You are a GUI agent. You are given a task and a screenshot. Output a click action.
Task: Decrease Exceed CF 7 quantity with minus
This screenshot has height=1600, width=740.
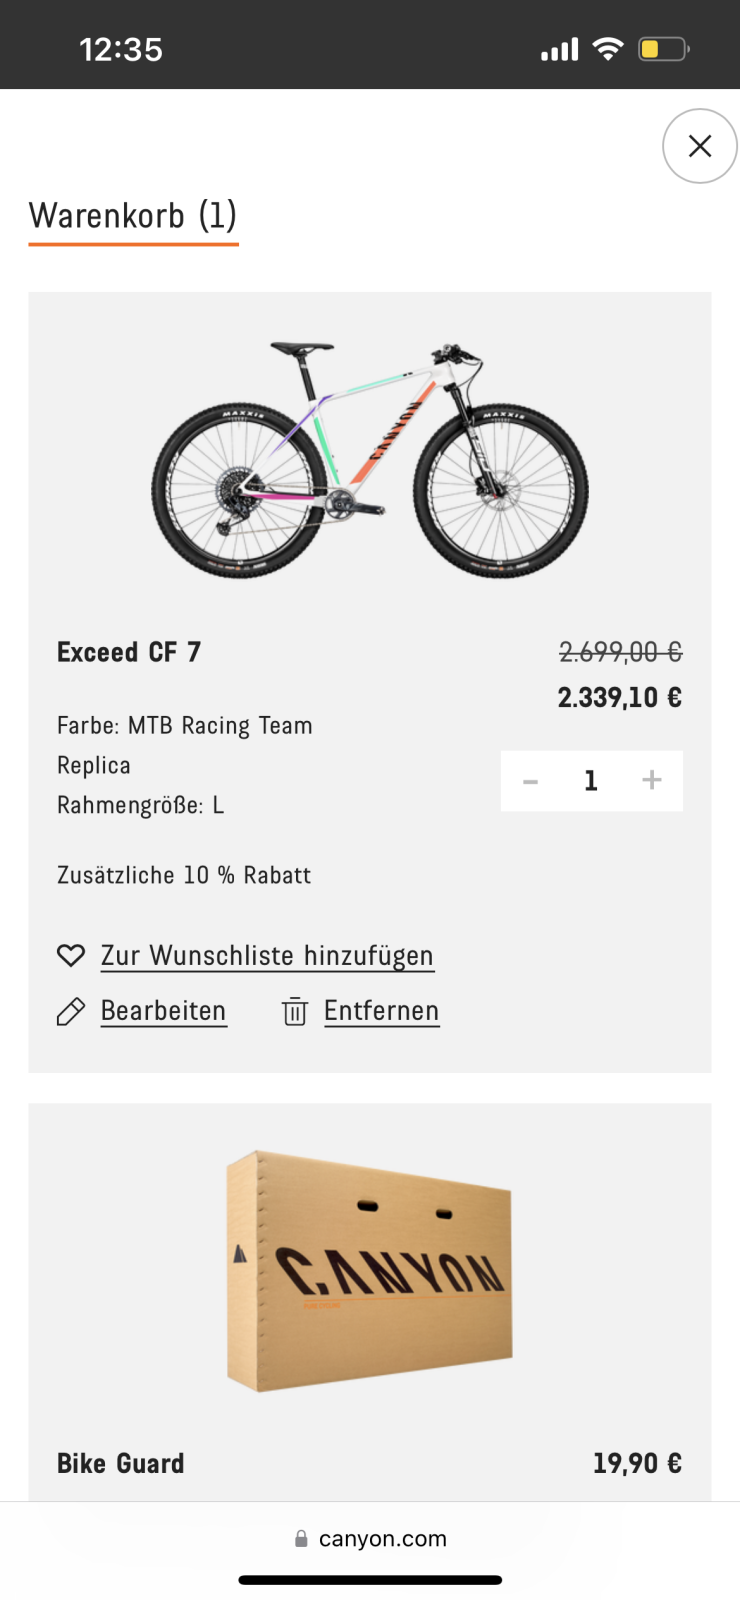click(531, 781)
